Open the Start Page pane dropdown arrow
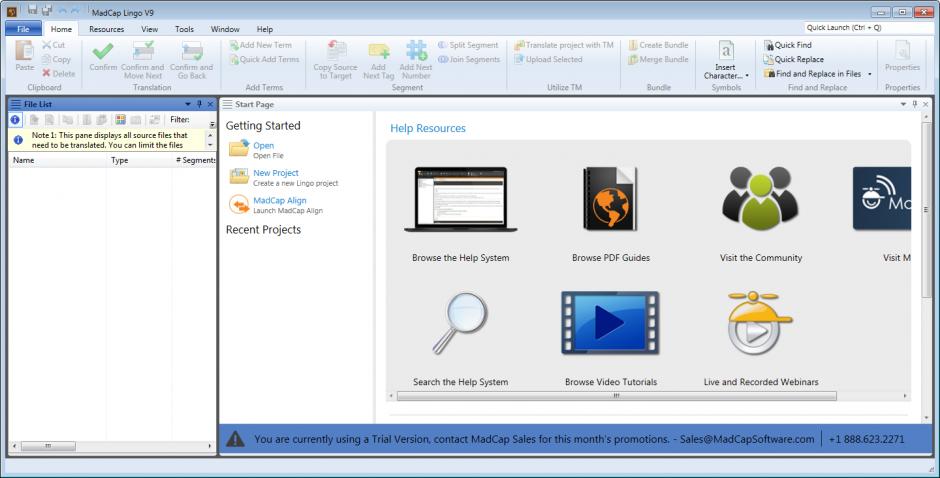This screenshot has width=940, height=478. (x=903, y=104)
